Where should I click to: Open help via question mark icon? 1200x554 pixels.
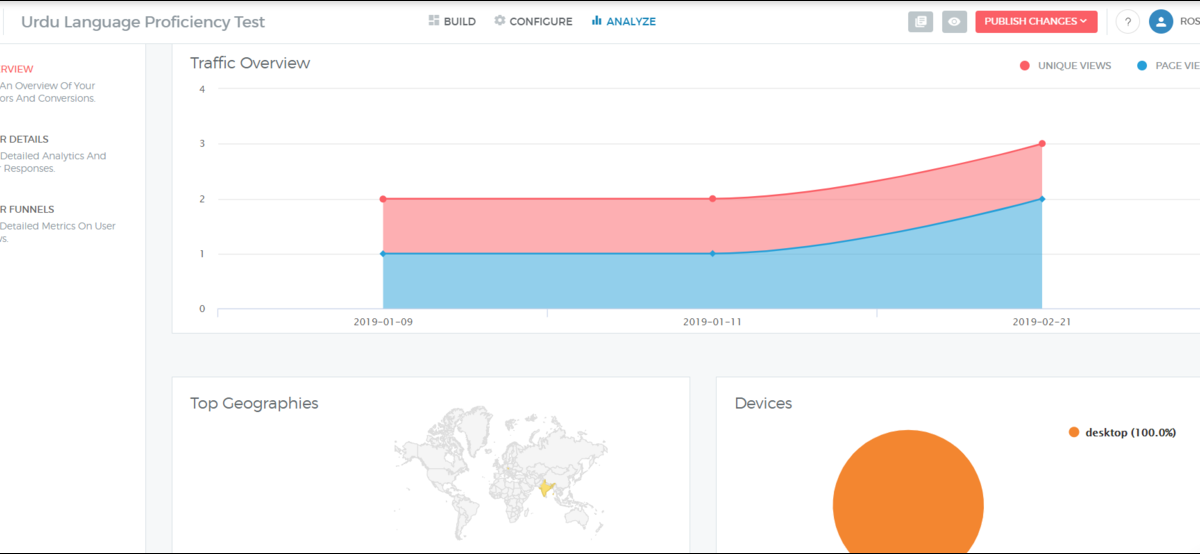(x=1127, y=22)
